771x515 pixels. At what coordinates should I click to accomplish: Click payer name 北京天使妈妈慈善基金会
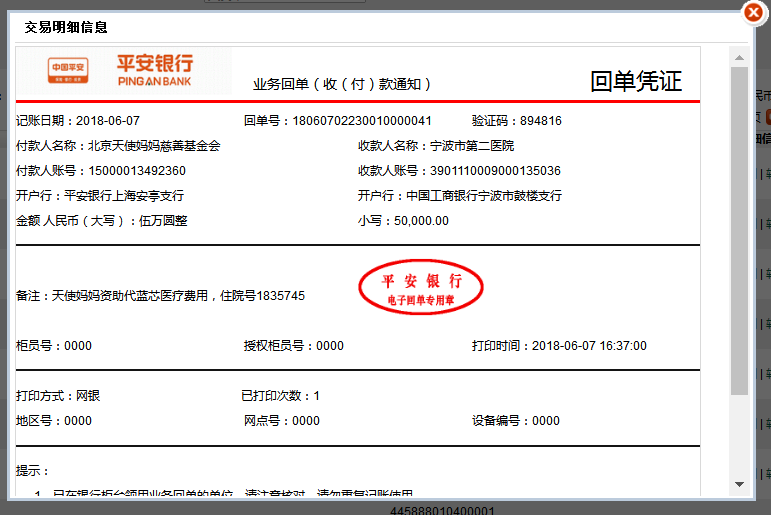[x=154, y=146]
